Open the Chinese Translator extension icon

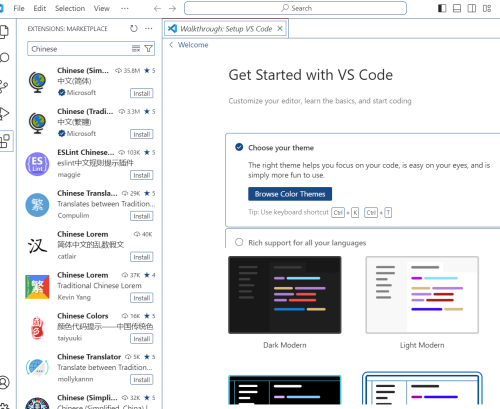pyautogui.click(x=37, y=368)
